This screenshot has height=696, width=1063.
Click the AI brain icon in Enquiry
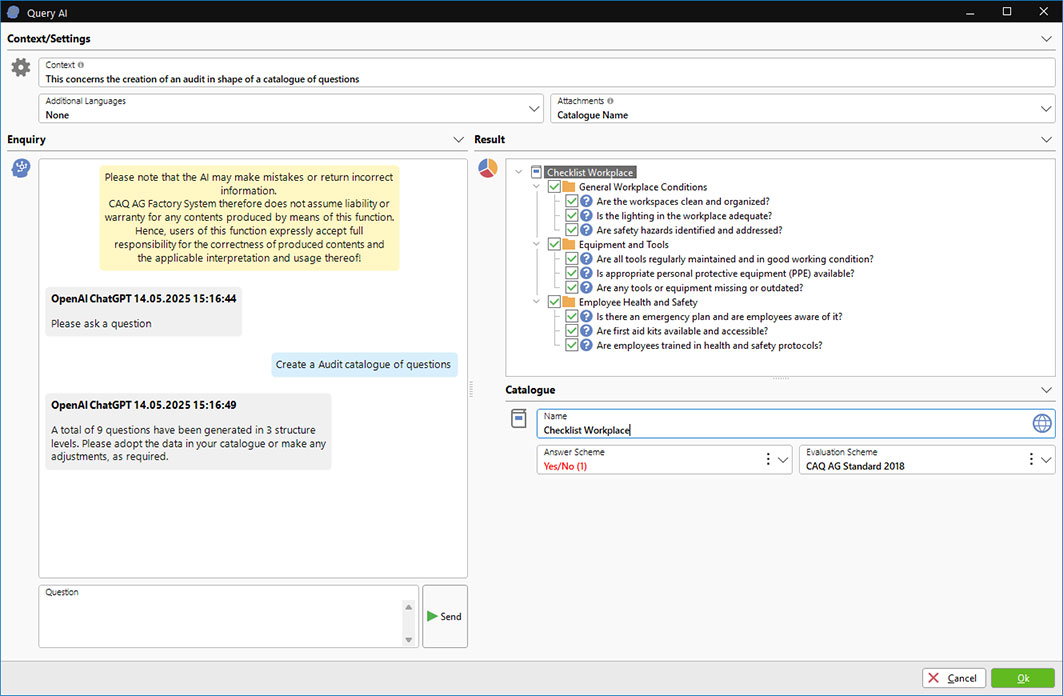[x=20, y=168]
